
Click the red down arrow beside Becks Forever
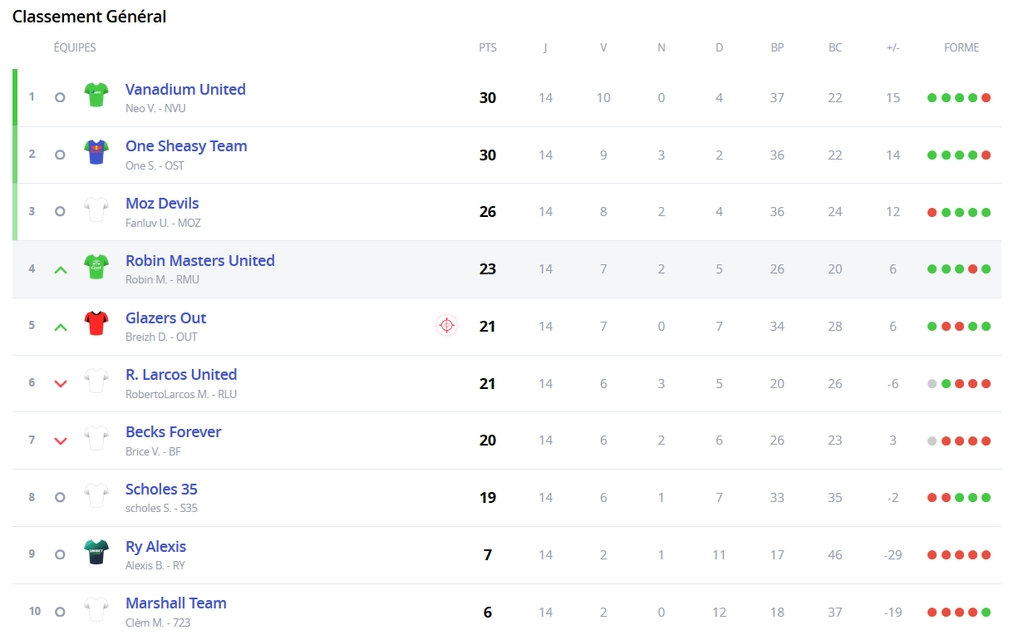(x=60, y=441)
